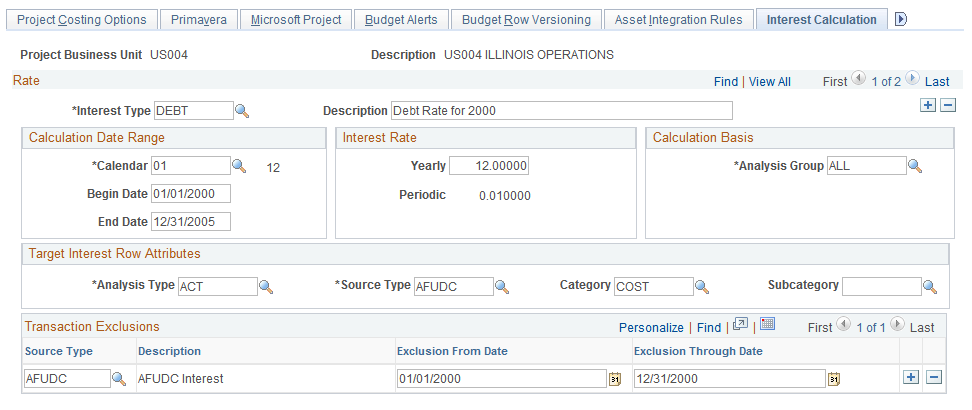Screen dimensions: 972x410
Task: Click Personalize link in Transaction Exclusions
Action: tap(651, 327)
